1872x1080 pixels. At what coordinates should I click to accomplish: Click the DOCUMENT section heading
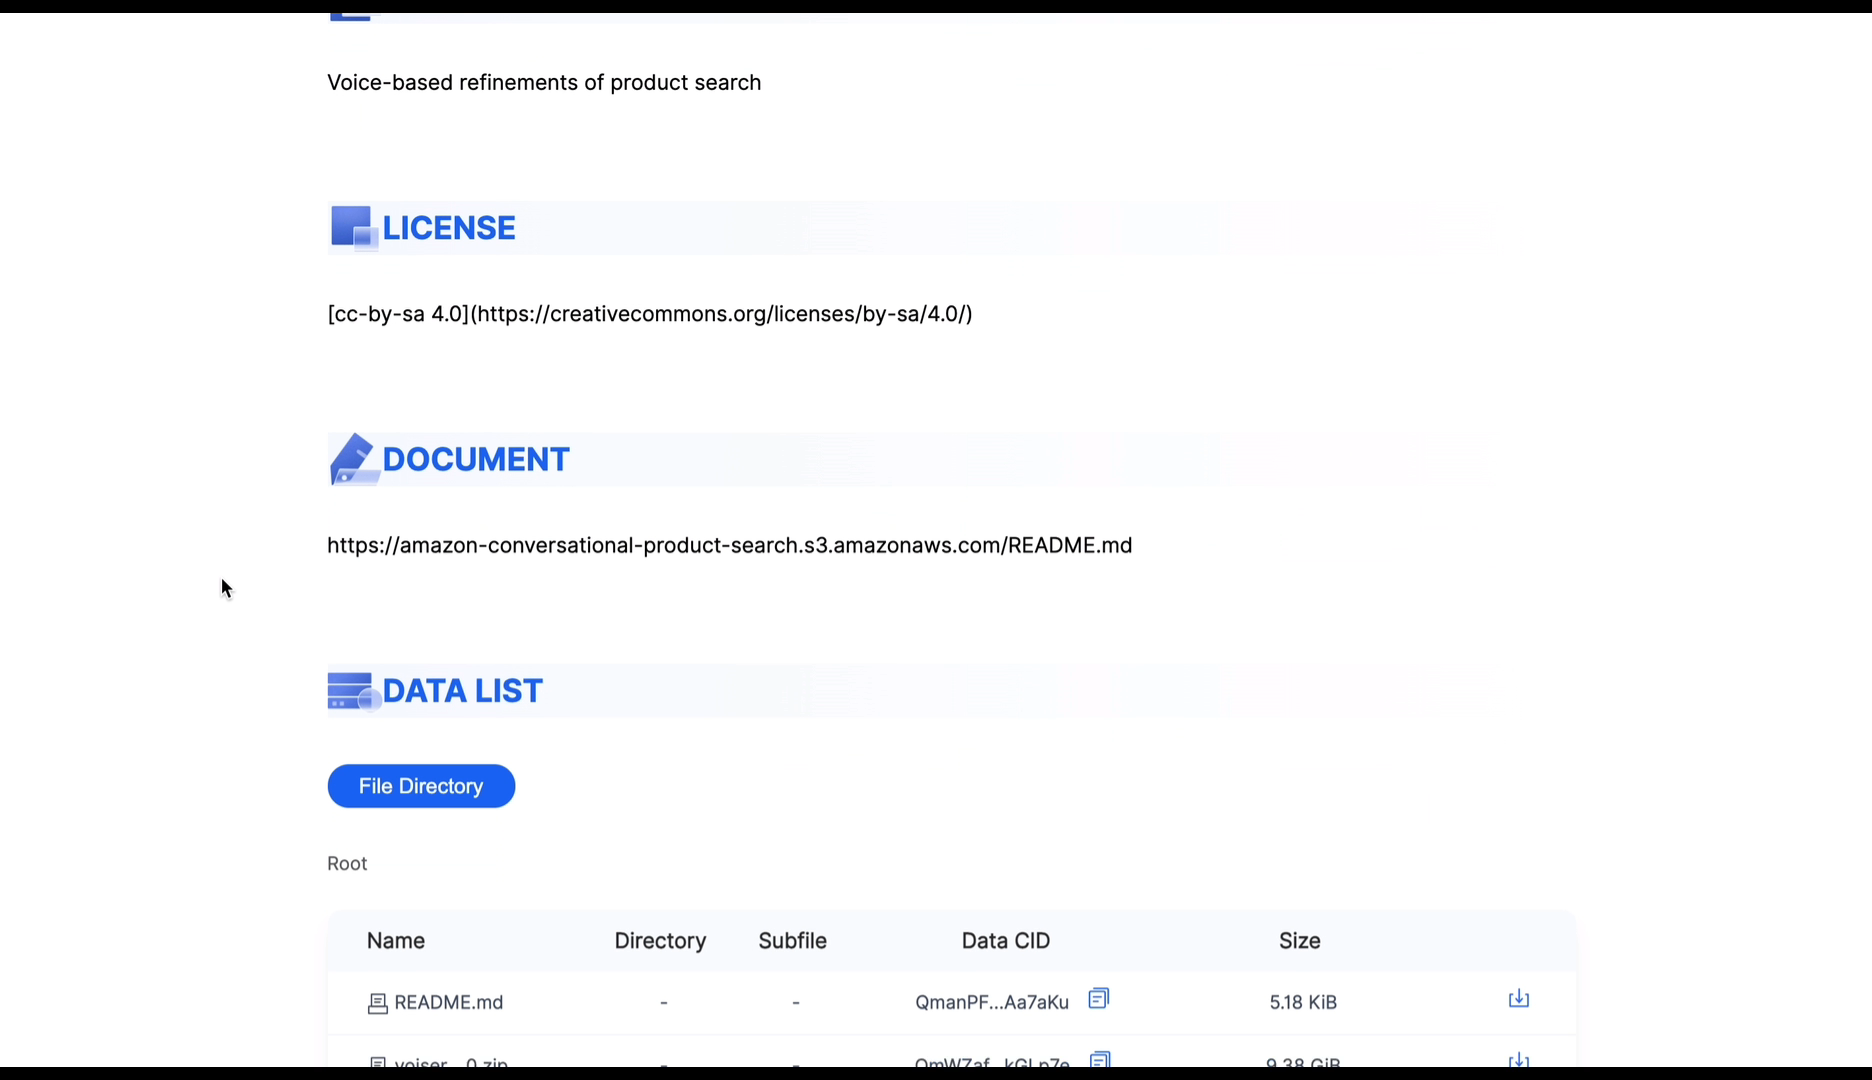tap(476, 460)
